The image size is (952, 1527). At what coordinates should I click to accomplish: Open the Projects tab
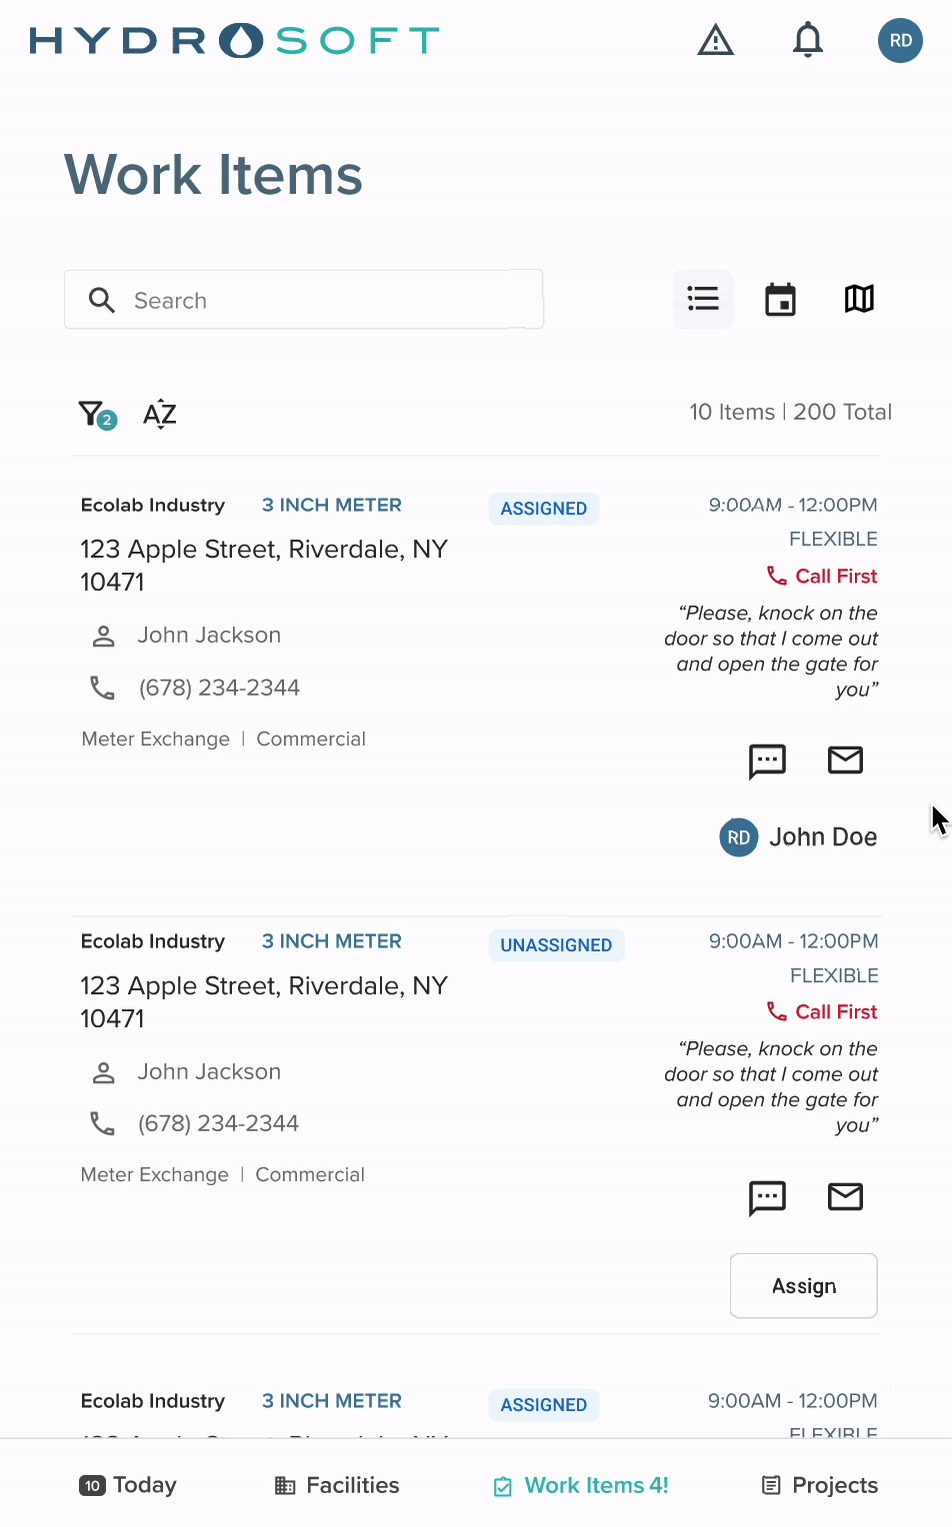coord(820,1485)
